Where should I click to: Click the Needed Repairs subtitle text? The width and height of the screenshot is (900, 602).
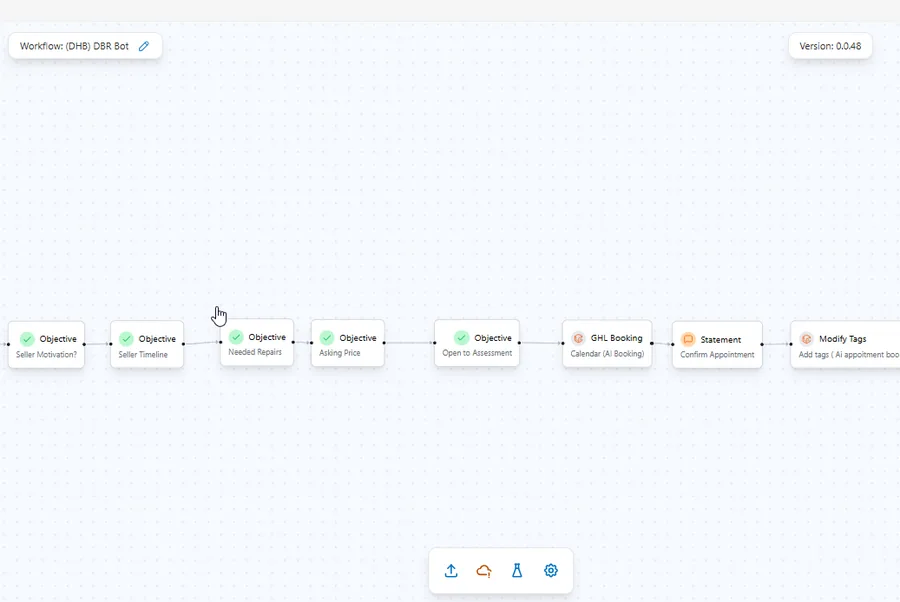pos(255,352)
